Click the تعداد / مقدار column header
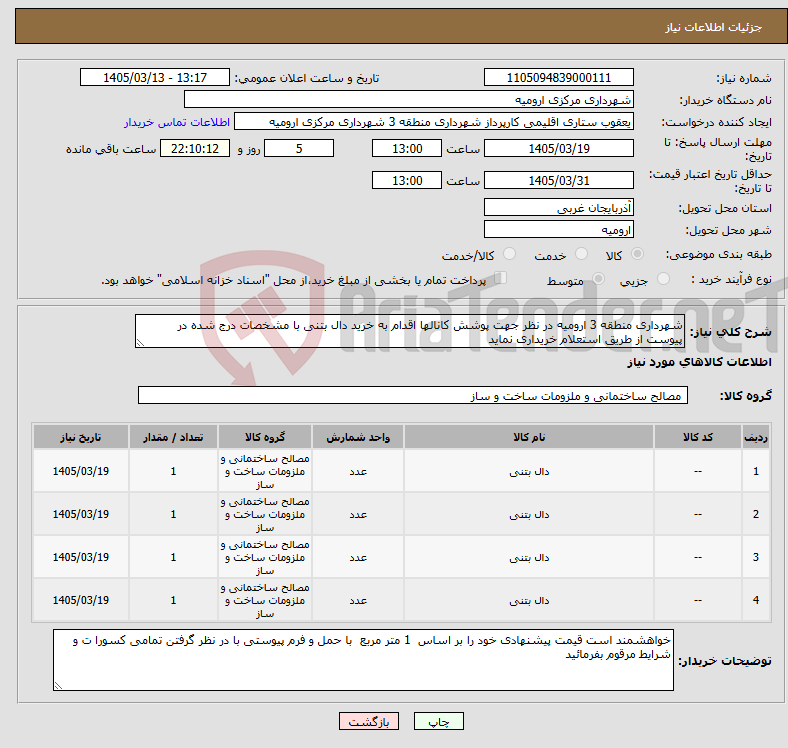The image size is (788, 748). click(x=173, y=437)
